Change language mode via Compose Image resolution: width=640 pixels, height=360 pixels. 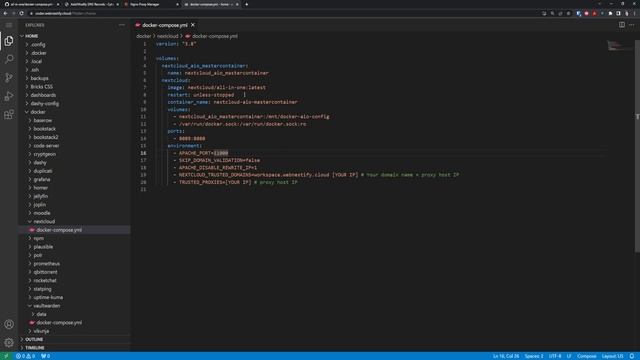tap(587, 356)
